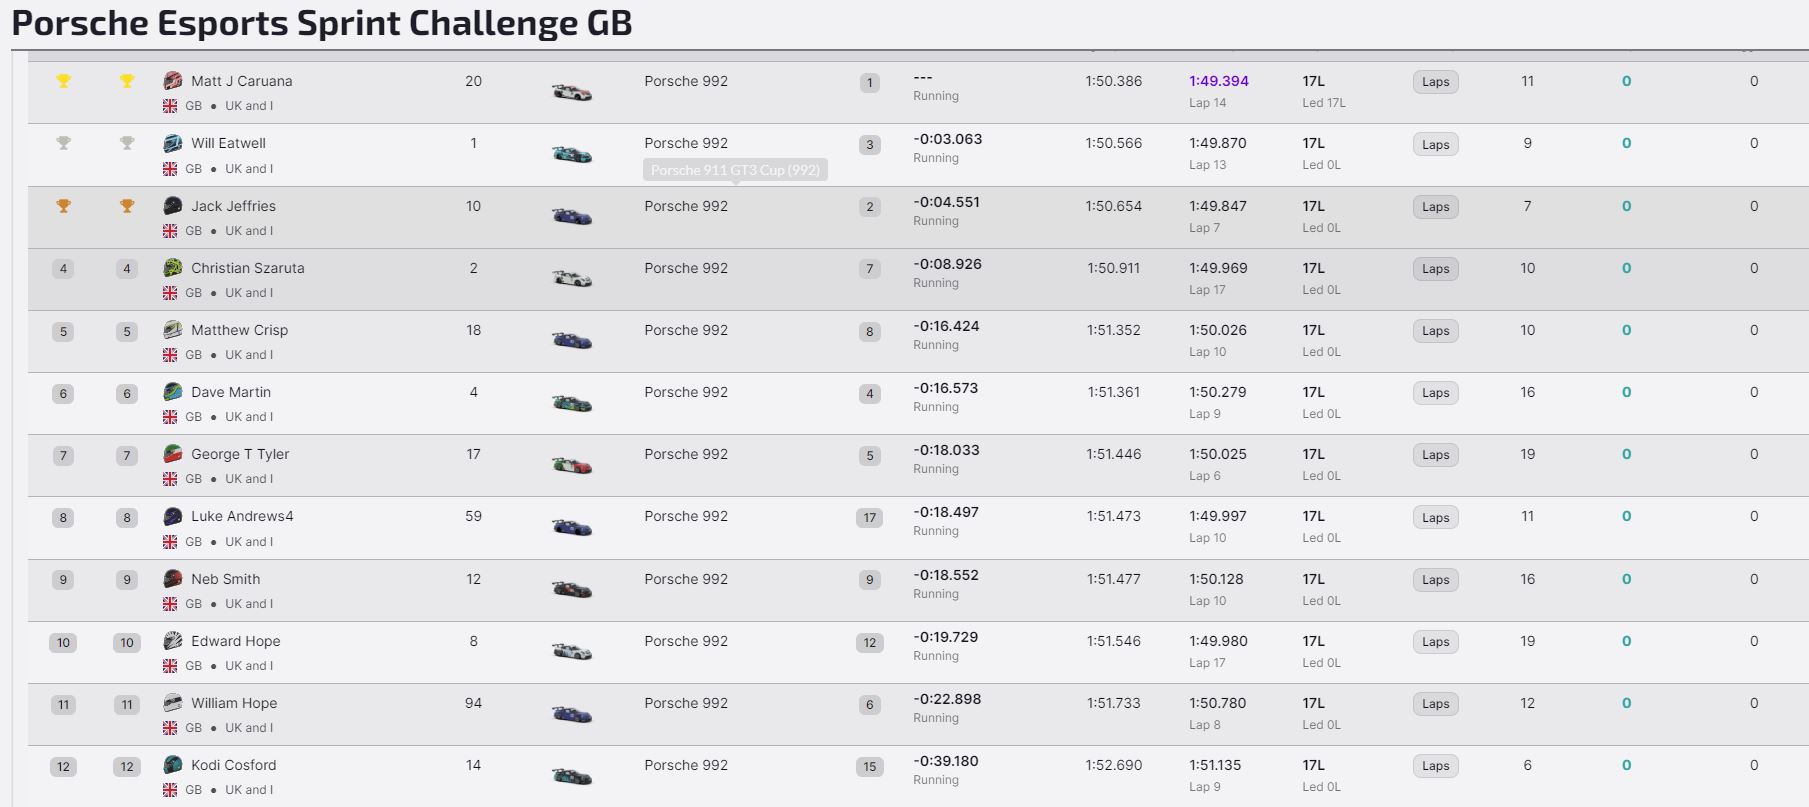The image size is (1809, 807).
Task: Click Edward Hope's car livery thumbnail
Action: click(572, 652)
